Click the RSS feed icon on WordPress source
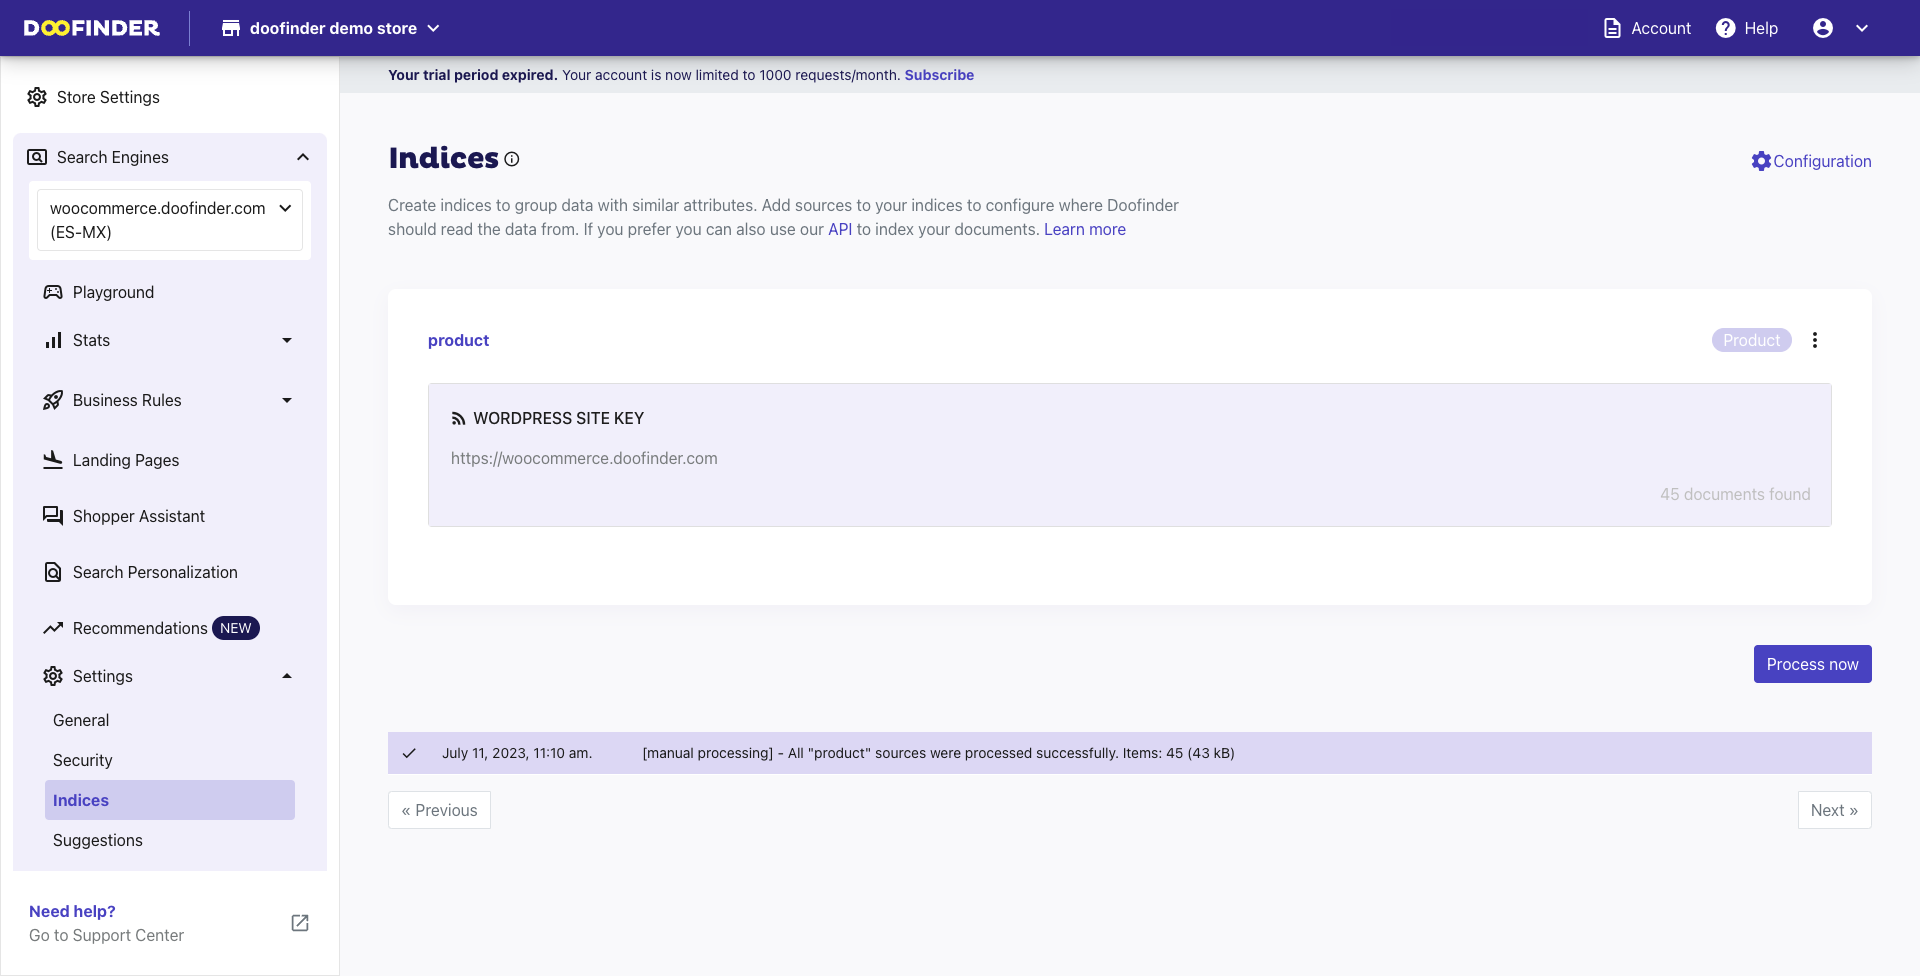Screen dimensions: 1920x976 [458, 419]
